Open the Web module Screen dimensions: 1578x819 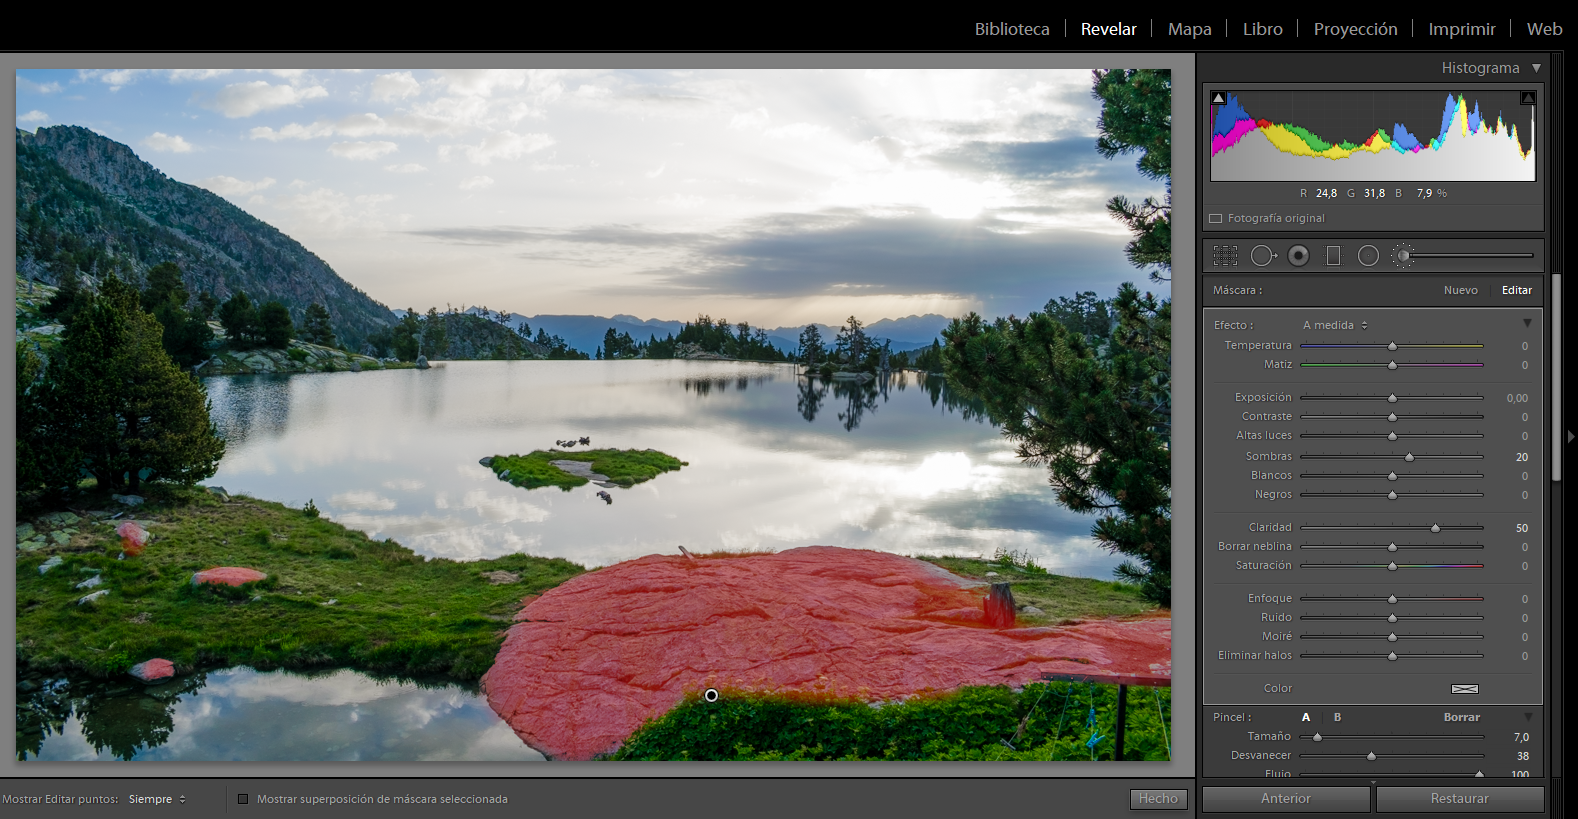click(x=1544, y=29)
